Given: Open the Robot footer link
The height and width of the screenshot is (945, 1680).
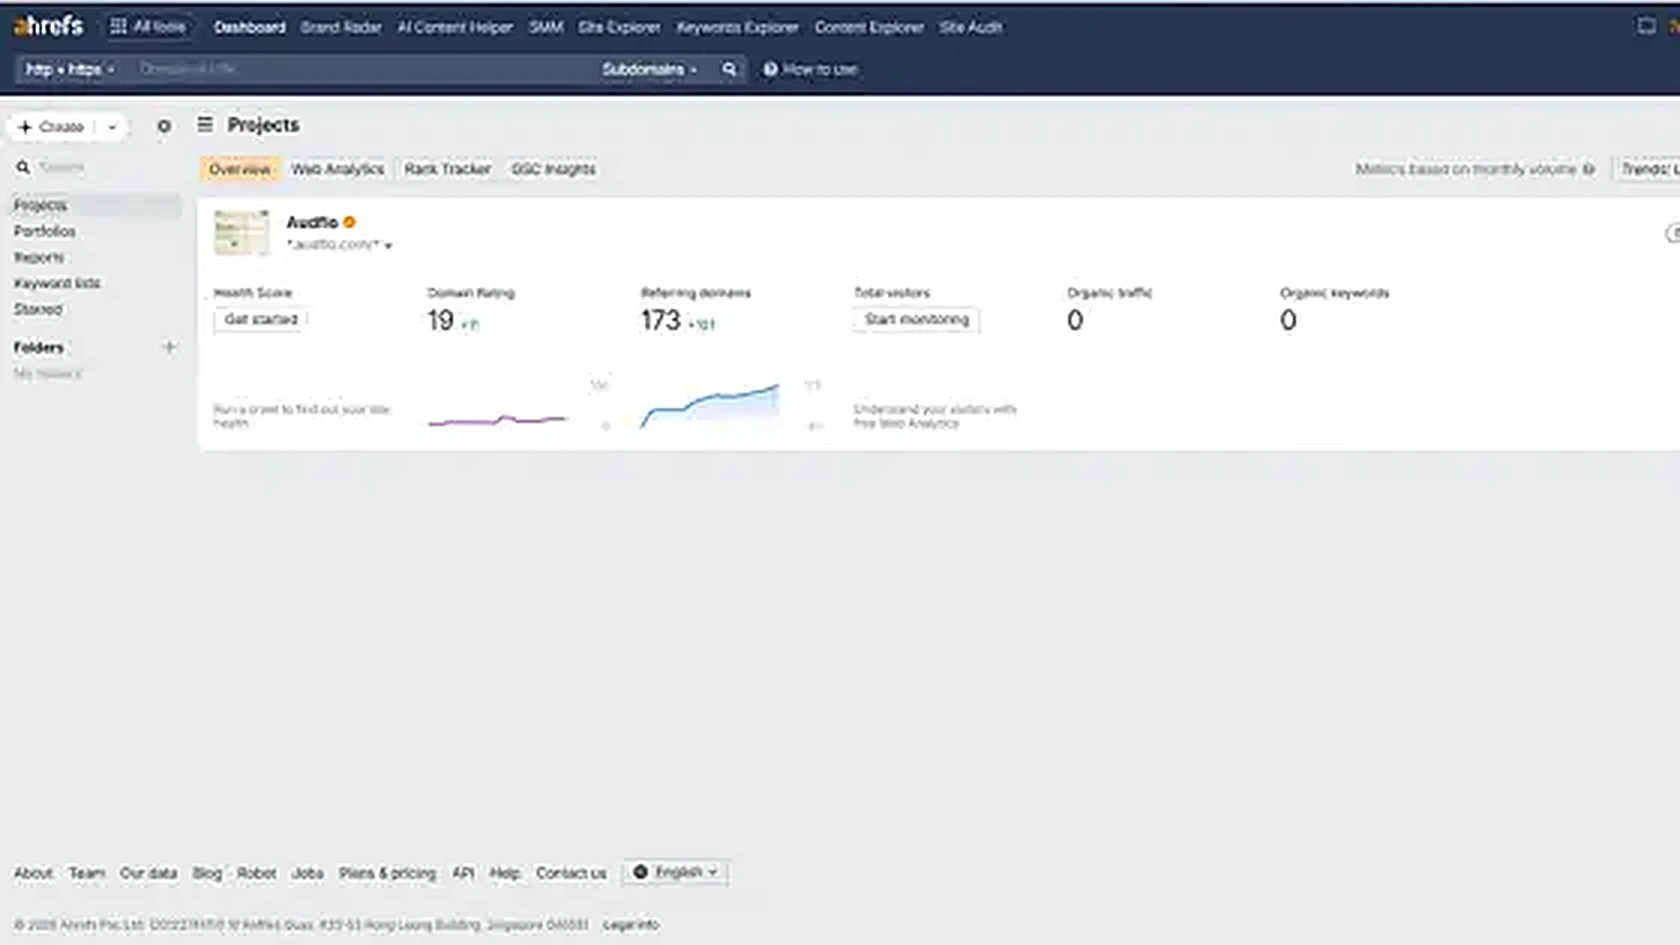Looking at the screenshot, I should pyautogui.click(x=256, y=873).
